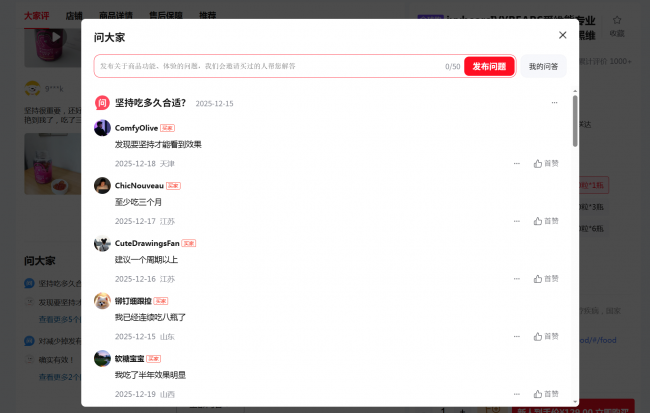
Task: Click the dialog's vertical scrollbar
Action: tap(574, 120)
